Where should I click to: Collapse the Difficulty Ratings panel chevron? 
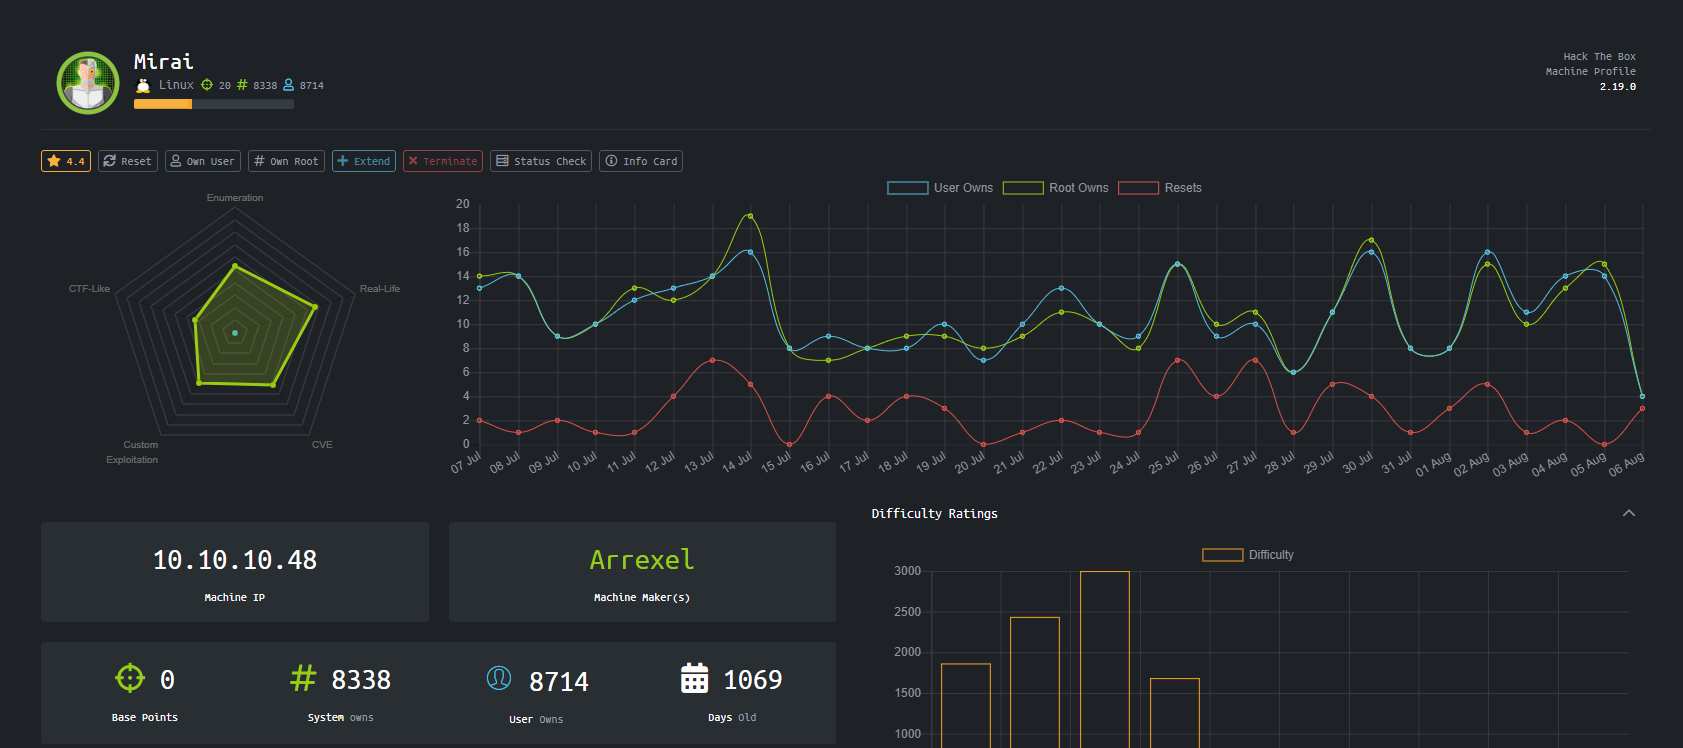[x=1629, y=513]
